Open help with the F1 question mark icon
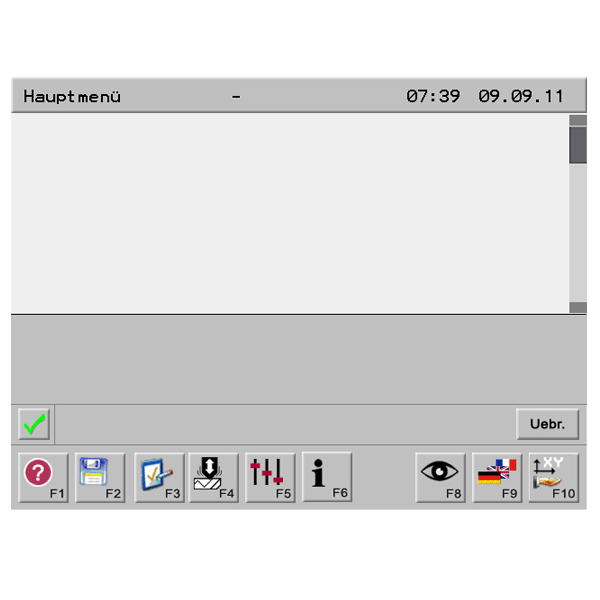Viewport: 600px width, 600px height. coord(43,478)
